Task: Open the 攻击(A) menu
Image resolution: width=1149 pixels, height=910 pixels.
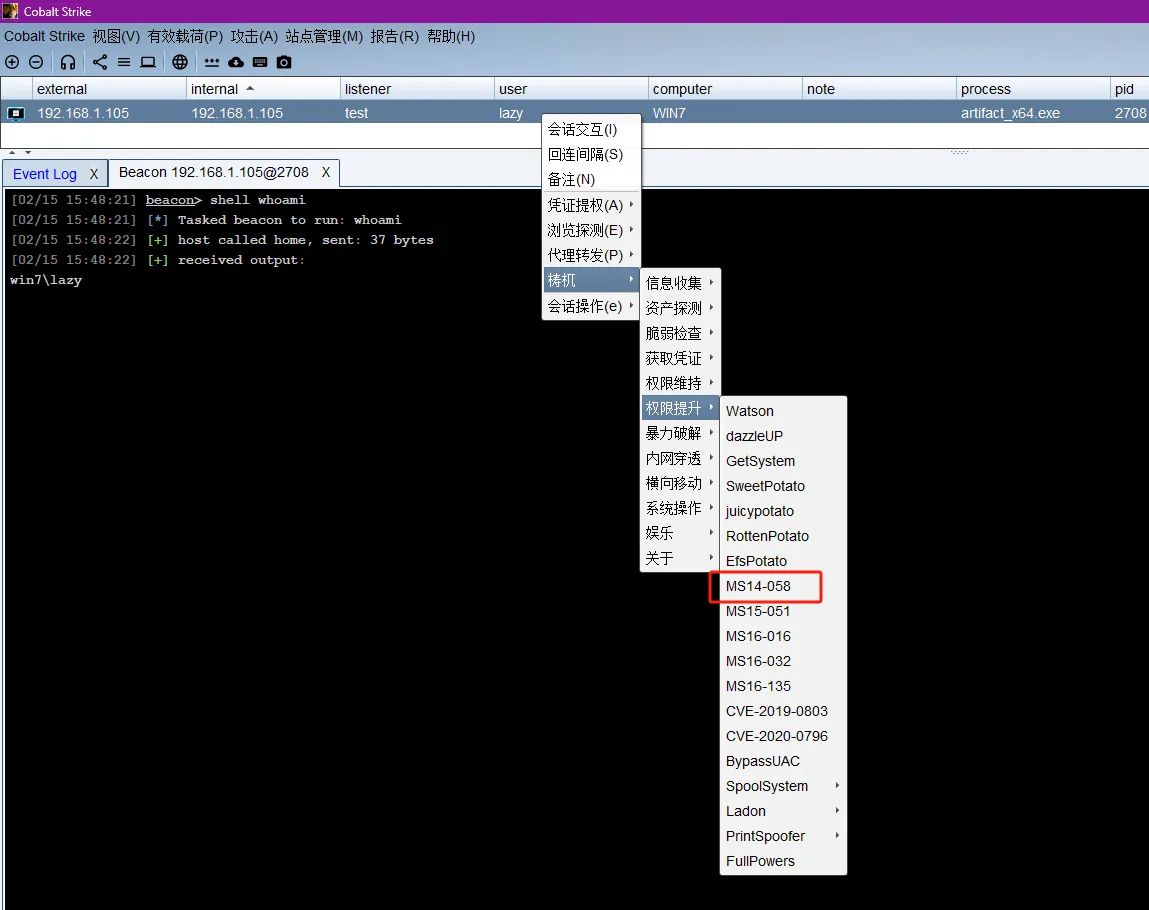Action: point(254,37)
